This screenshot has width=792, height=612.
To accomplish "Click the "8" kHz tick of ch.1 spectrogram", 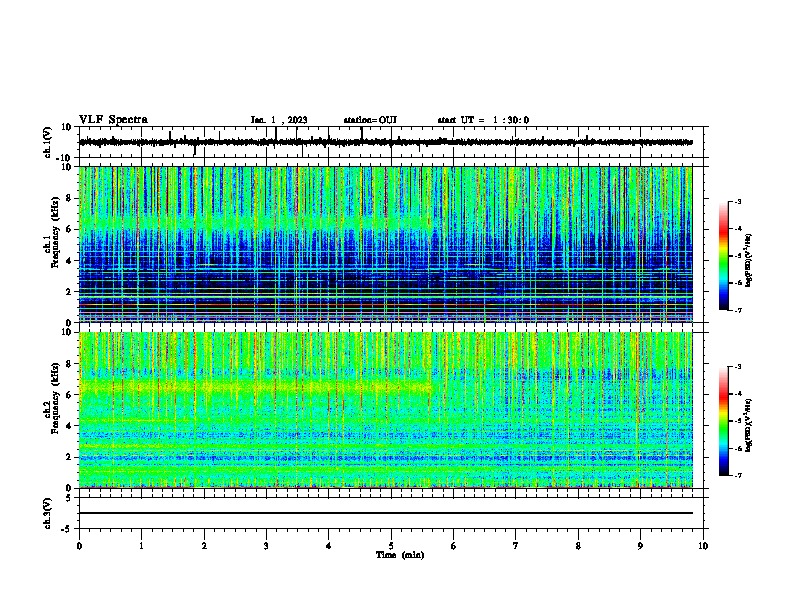I will click(x=69, y=198).
